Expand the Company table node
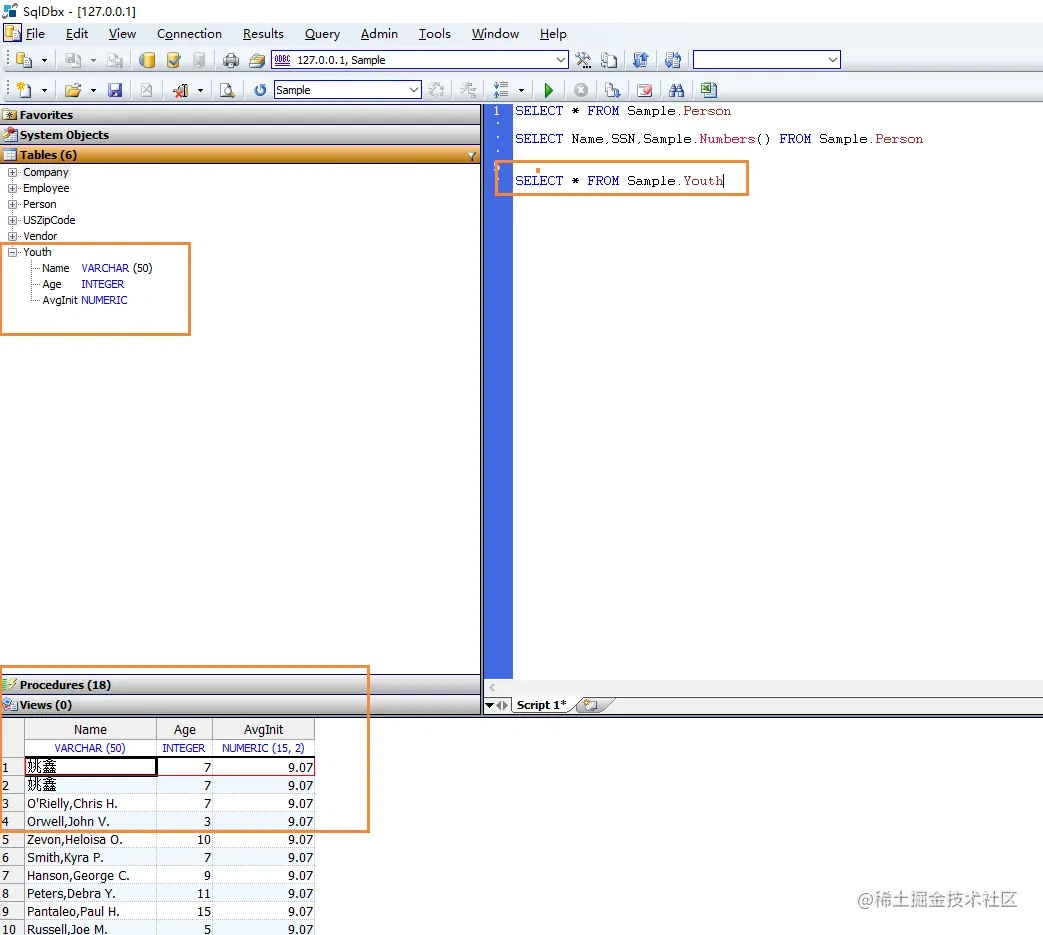The height and width of the screenshot is (935, 1043). coord(13,172)
